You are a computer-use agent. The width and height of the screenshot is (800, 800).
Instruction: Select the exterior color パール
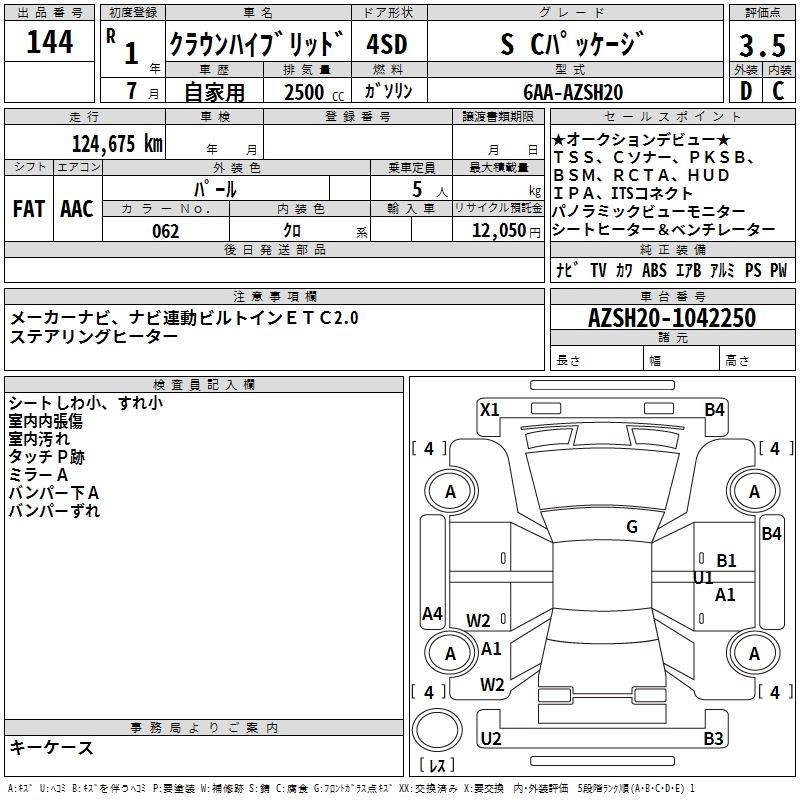pos(215,189)
